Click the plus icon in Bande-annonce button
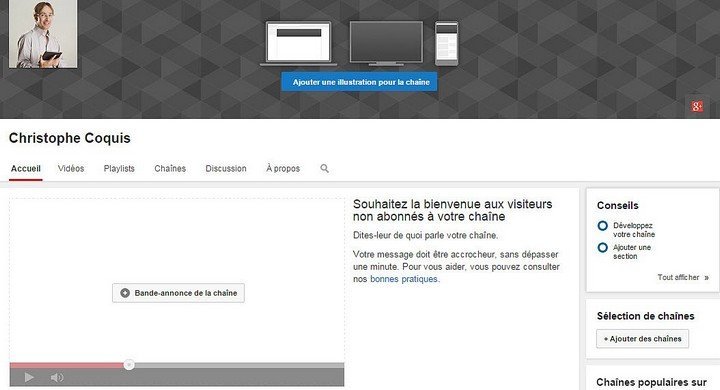720x390 pixels. (x=125, y=293)
